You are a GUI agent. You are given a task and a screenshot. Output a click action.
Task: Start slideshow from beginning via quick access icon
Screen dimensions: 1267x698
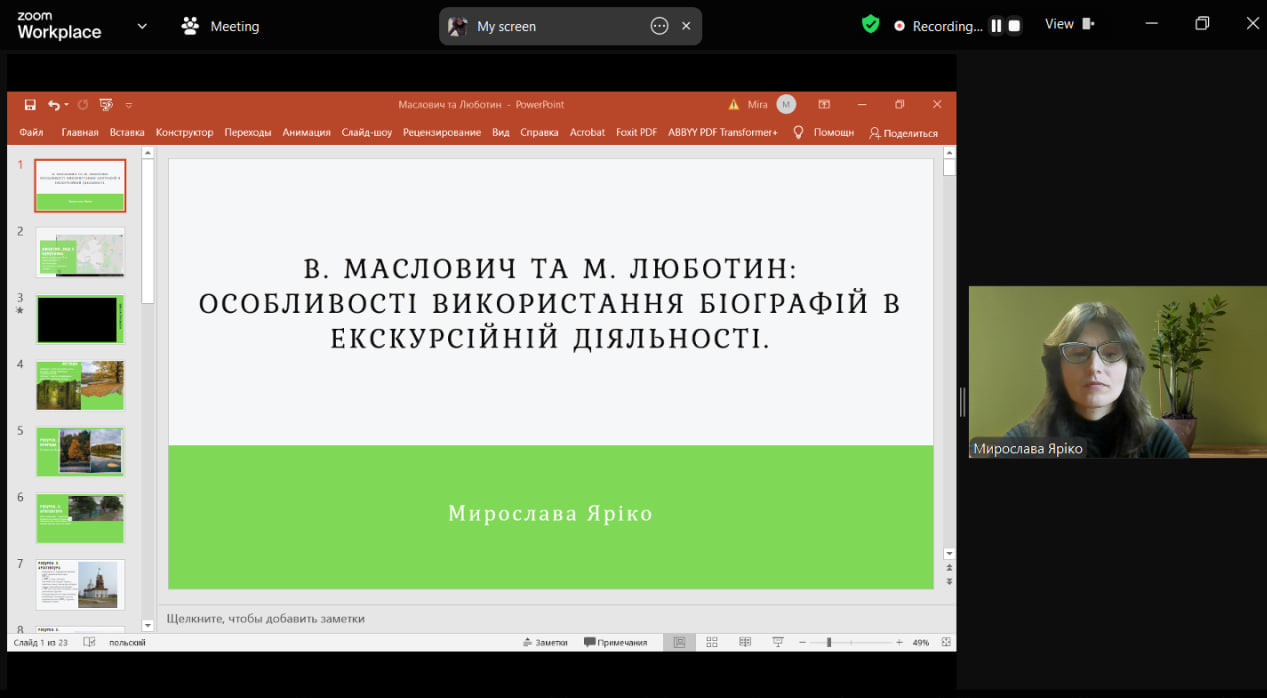point(106,104)
